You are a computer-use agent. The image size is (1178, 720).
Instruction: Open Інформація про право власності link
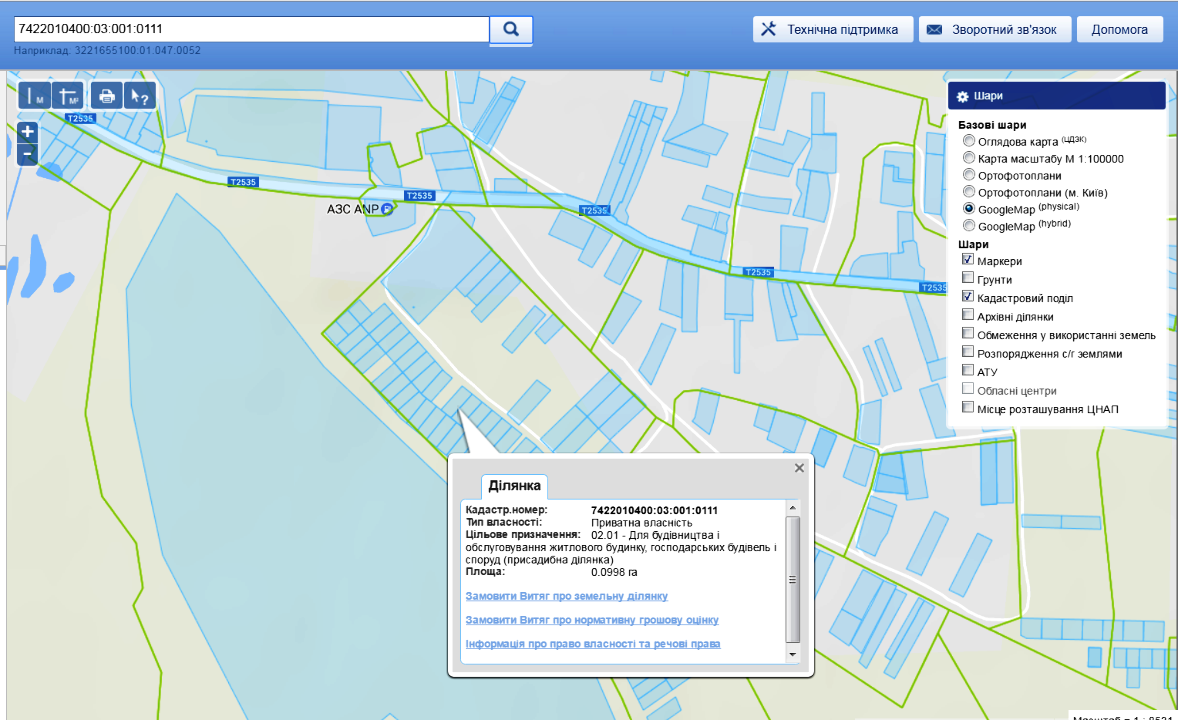click(593, 644)
